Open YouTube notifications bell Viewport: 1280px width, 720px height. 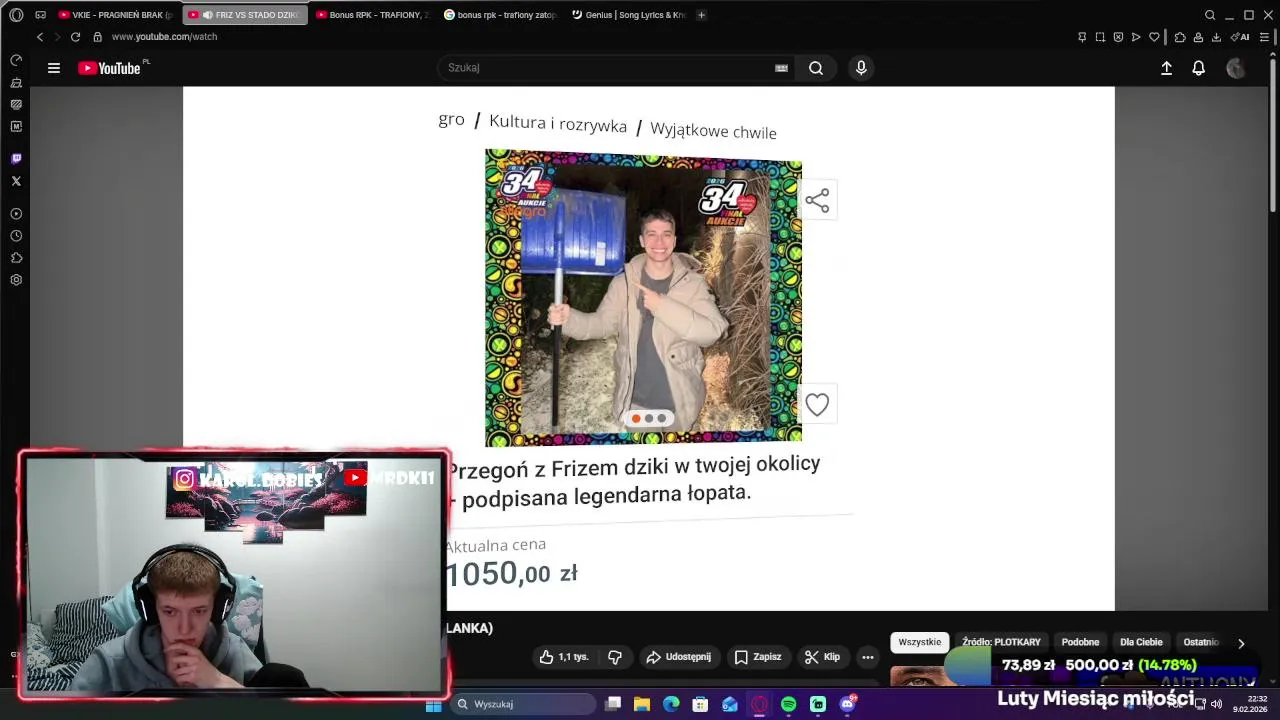click(1198, 68)
